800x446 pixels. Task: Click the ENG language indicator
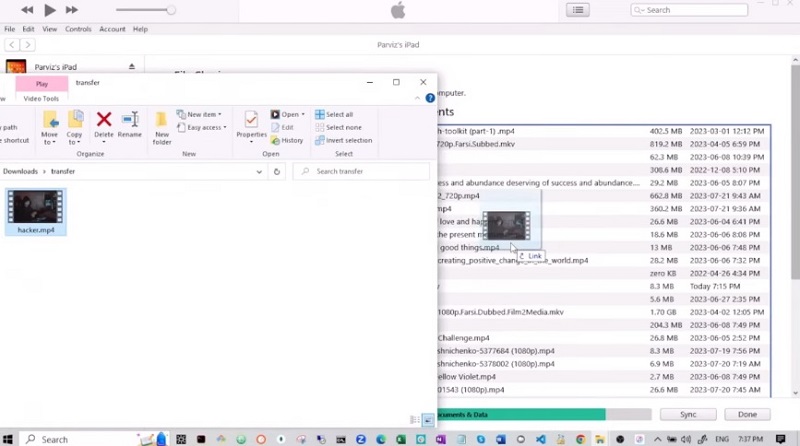click(x=721, y=439)
